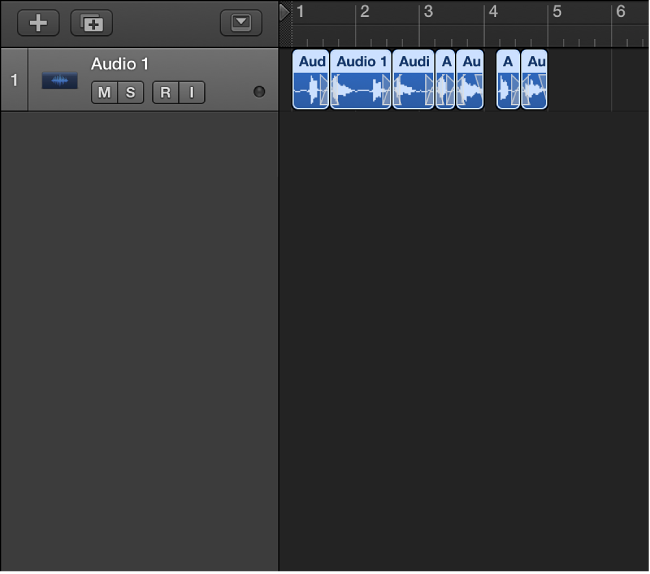Image resolution: width=650 pixels, height=574 pixels.
Task: Click bar 5 in the ruler
Action: click(556, 12)
